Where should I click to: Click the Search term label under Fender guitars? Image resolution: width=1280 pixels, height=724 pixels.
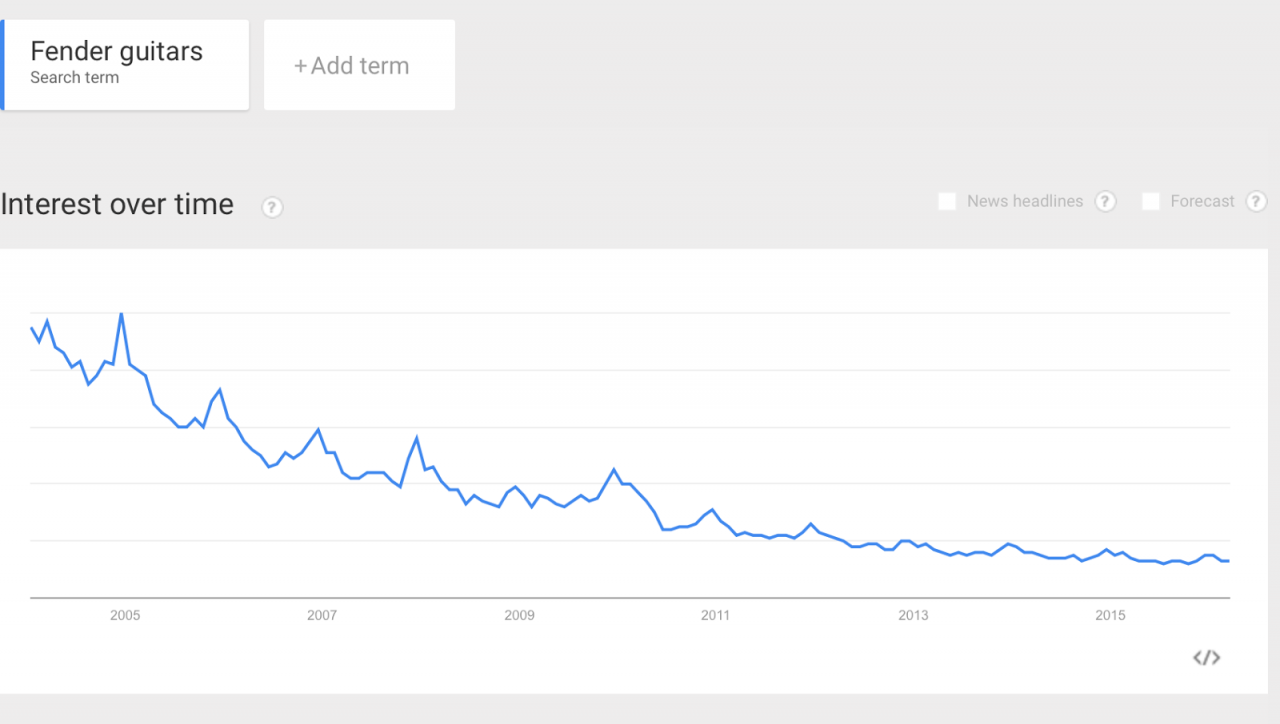click(x=74, y=78)
